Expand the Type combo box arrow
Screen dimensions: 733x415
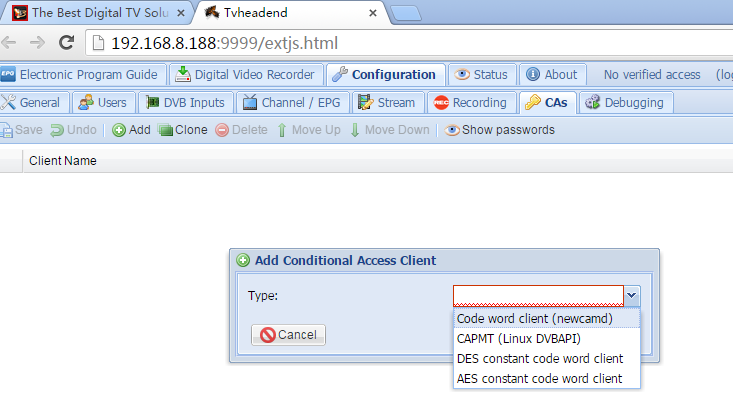(x=632, y=295)
